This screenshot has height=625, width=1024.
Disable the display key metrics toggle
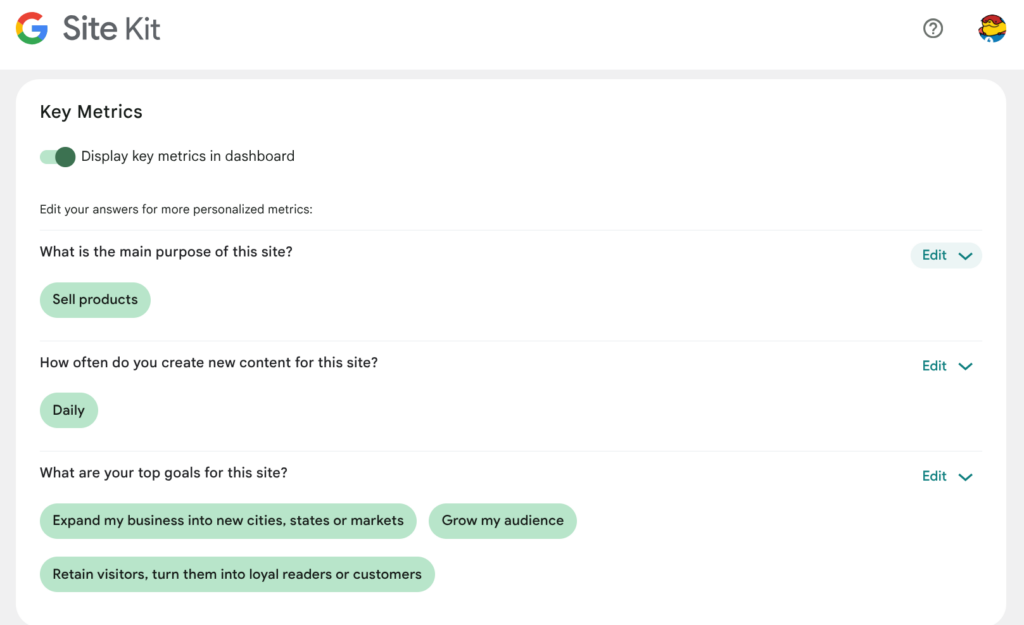pos(57,157)
